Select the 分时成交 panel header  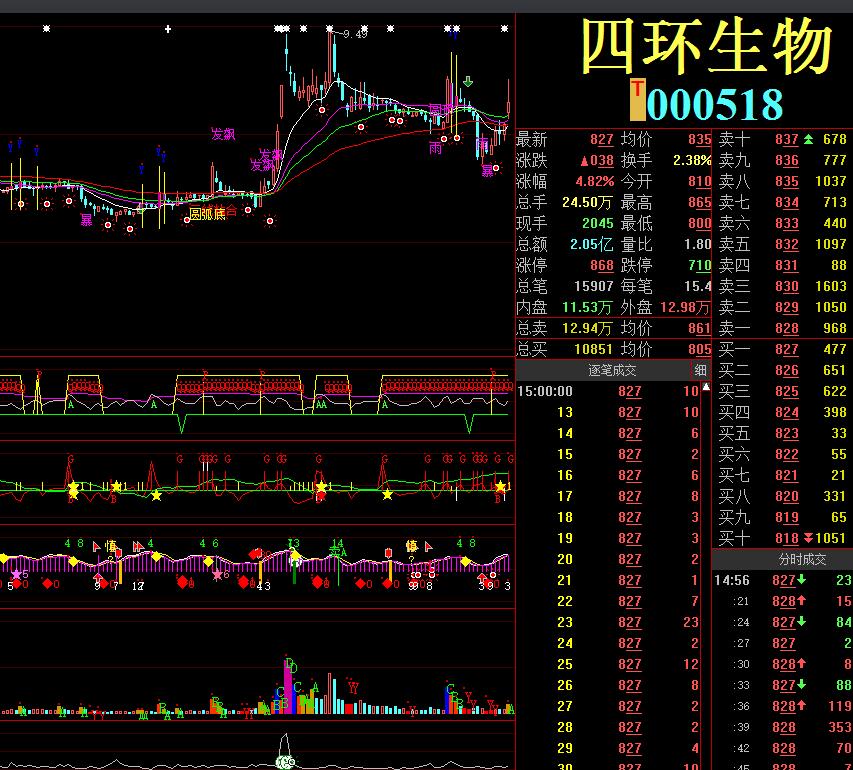(802, 559)
